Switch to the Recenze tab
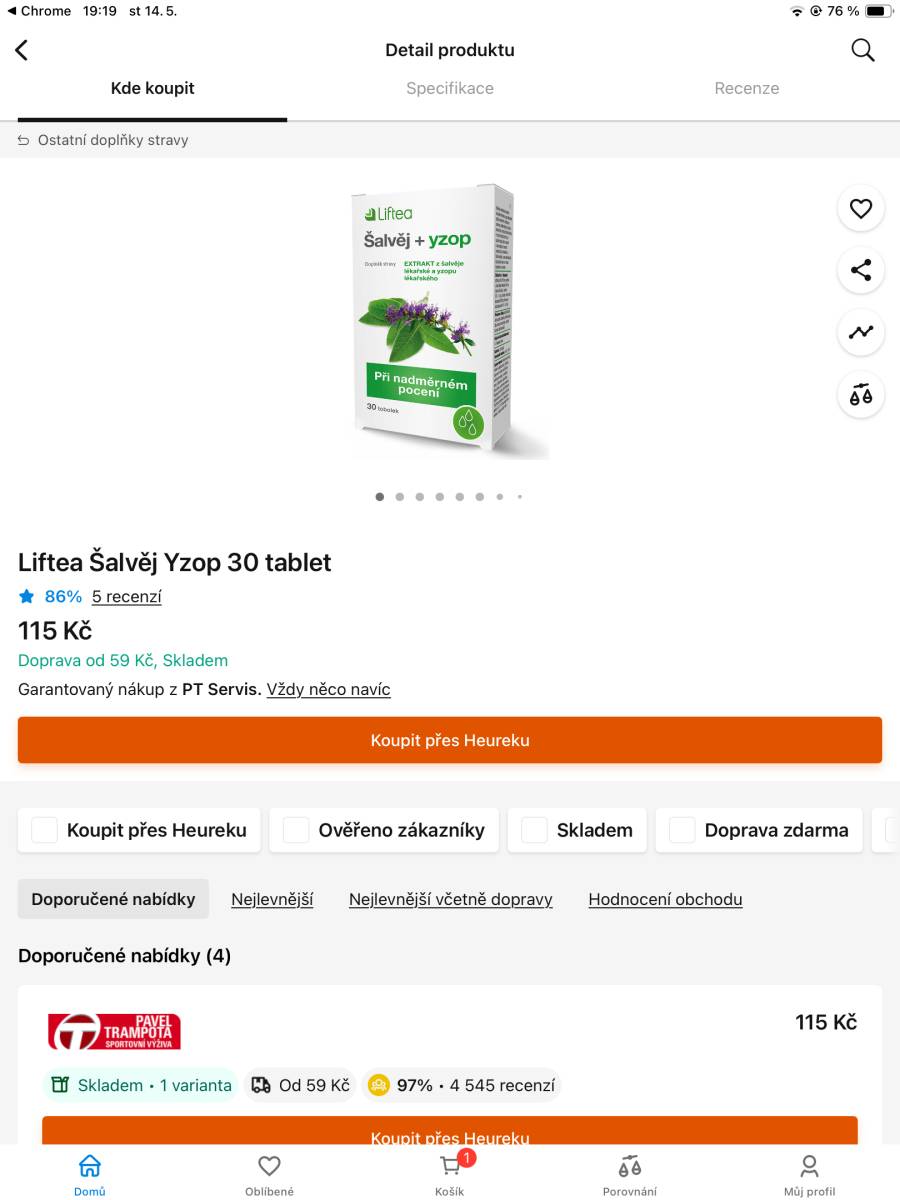The width and height of the screenshot is (900, 1200). [x=747, y=88]
